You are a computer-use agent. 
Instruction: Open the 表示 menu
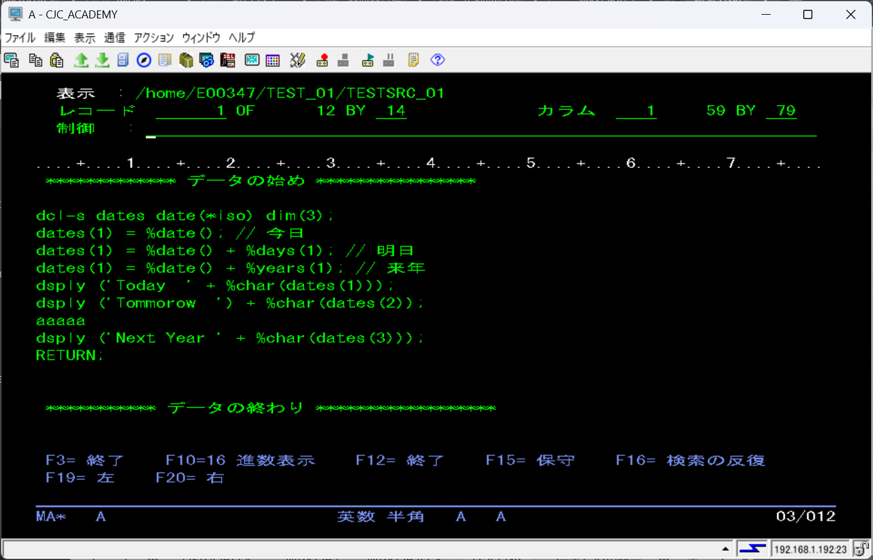(x=85, y=38)
